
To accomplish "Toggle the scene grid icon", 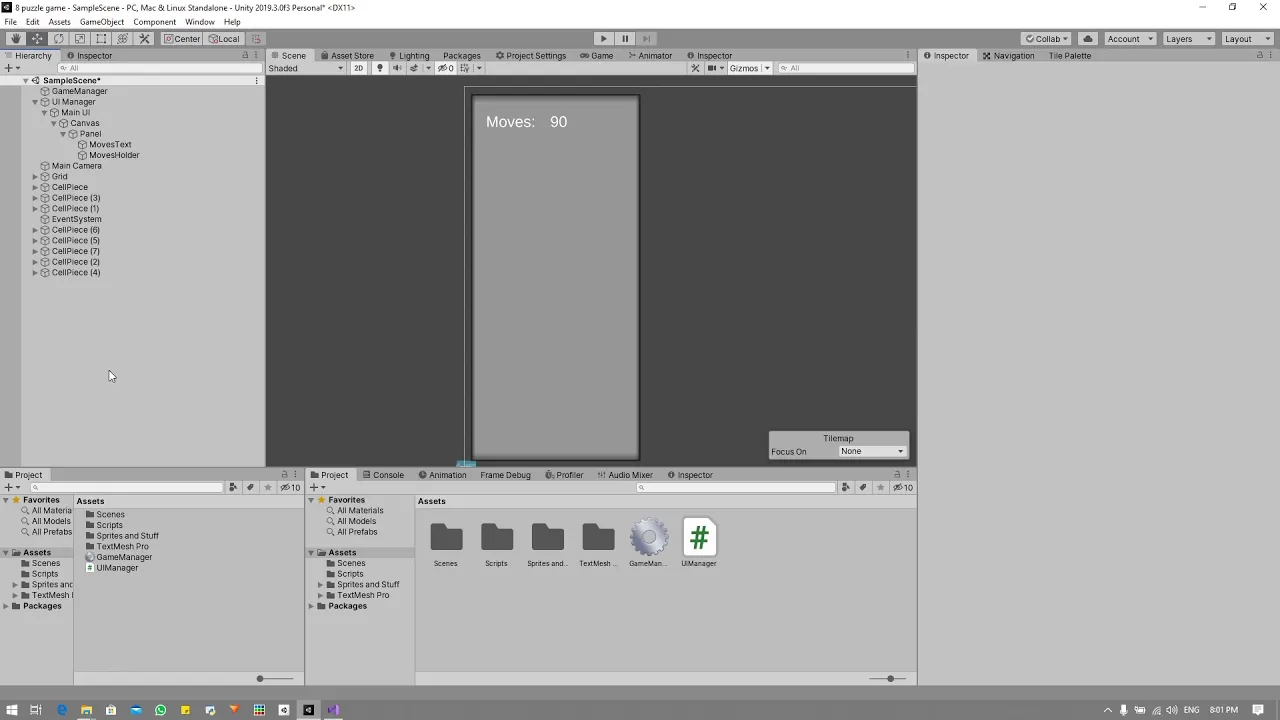I will coord(465,68).
